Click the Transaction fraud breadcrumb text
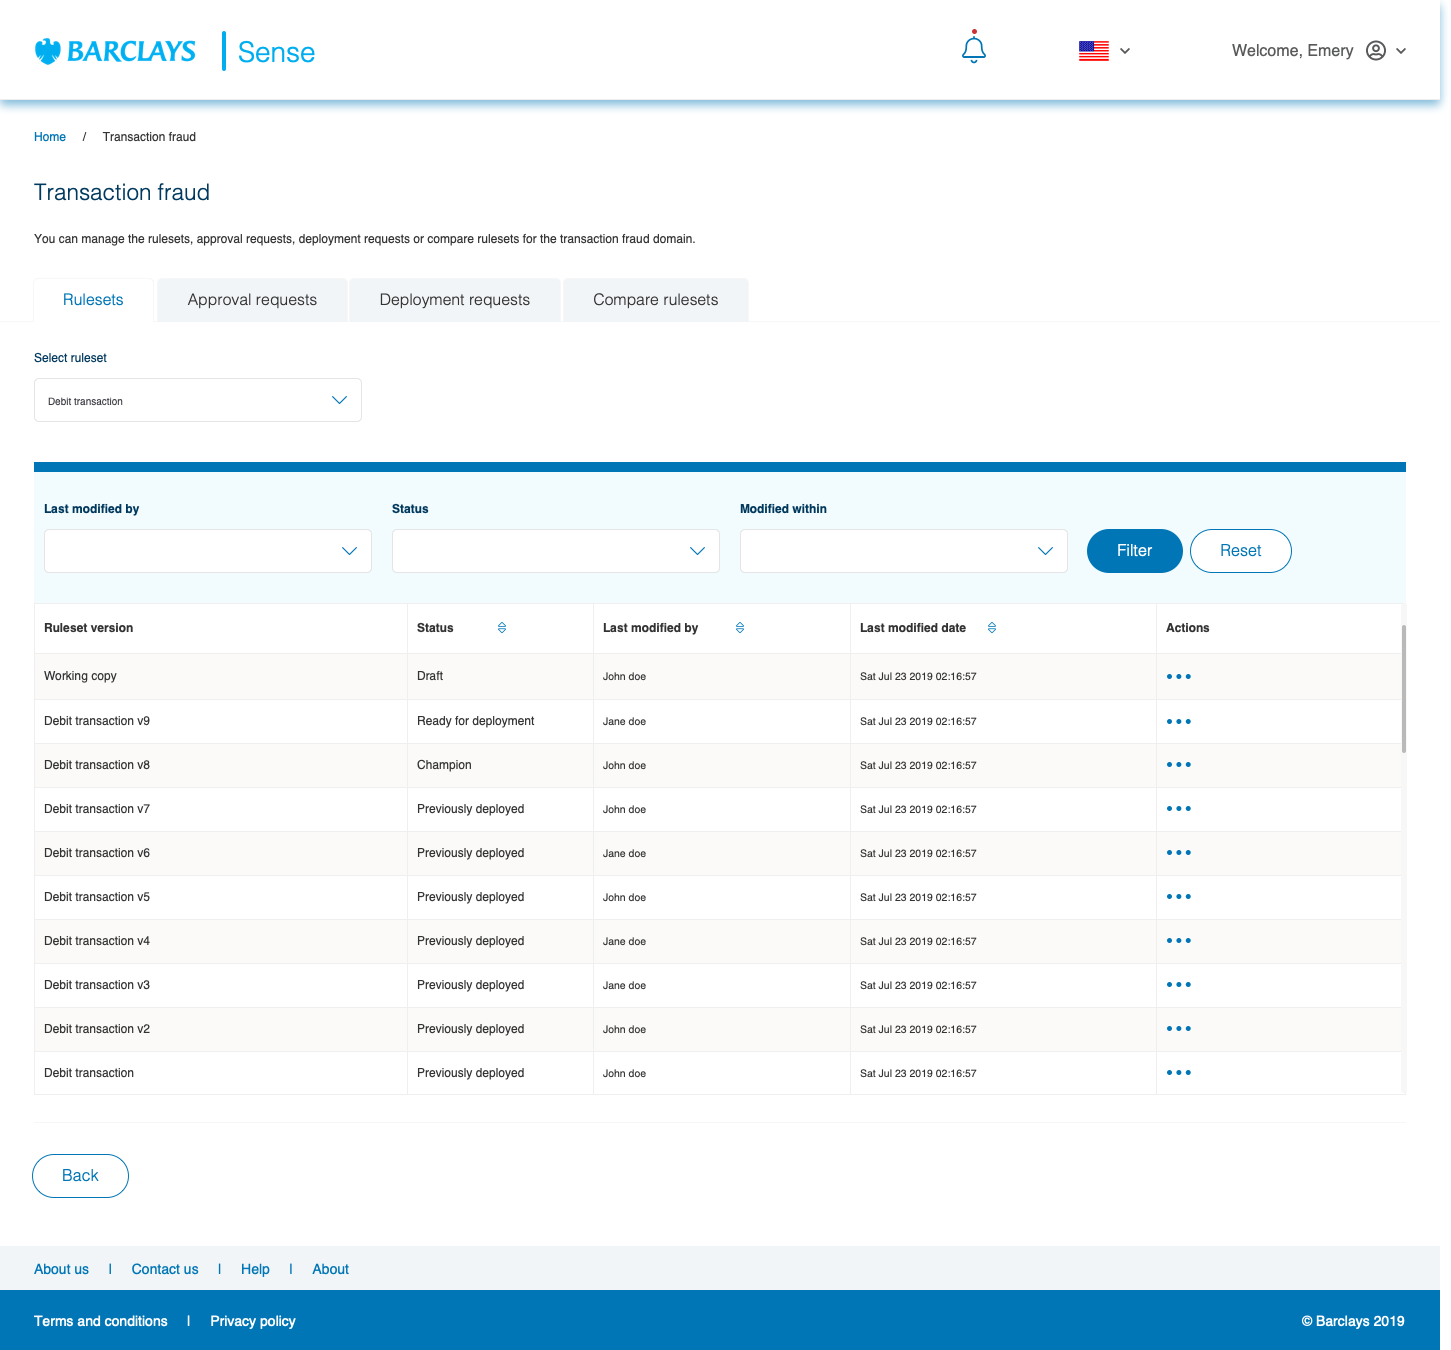This screenshot has height=1350, width=1451. point(149,137)
